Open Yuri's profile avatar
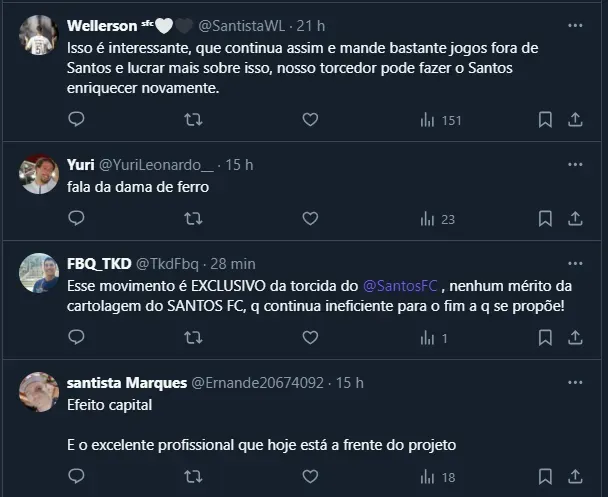This screenshot has height=497, width=608. 39,174
